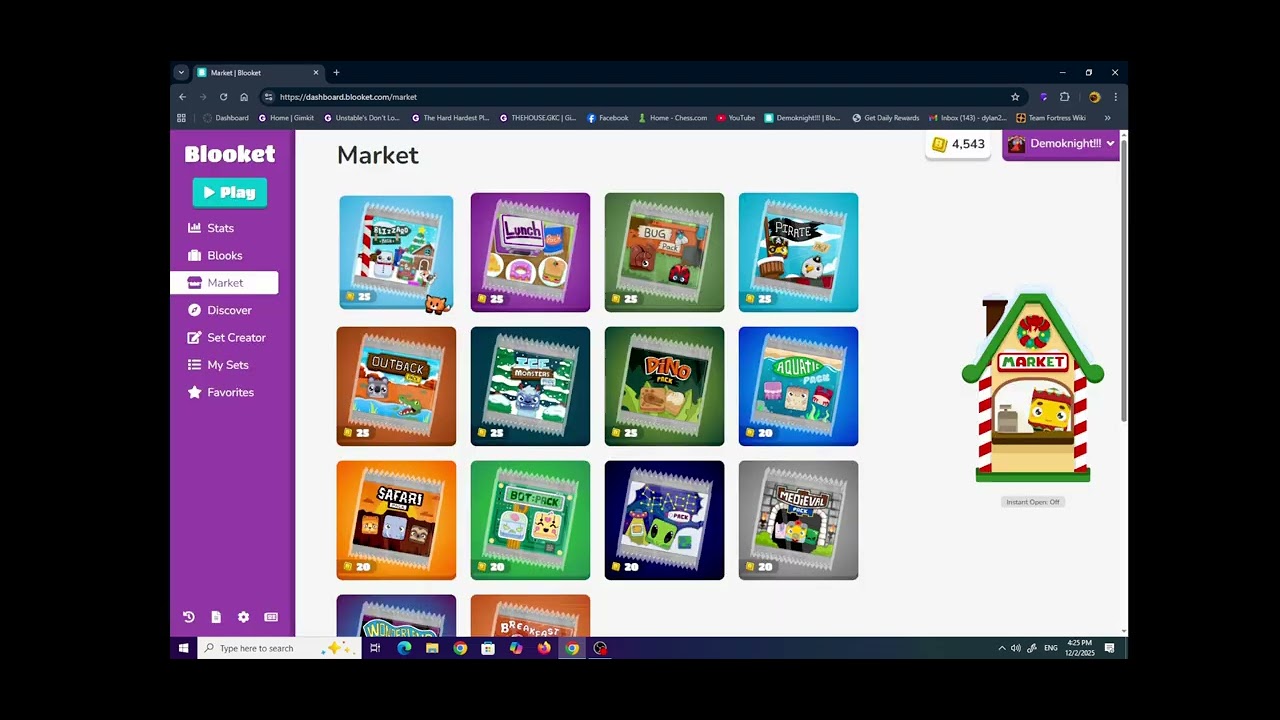Open the Home - Chess.com bookmark

[672, 118]
